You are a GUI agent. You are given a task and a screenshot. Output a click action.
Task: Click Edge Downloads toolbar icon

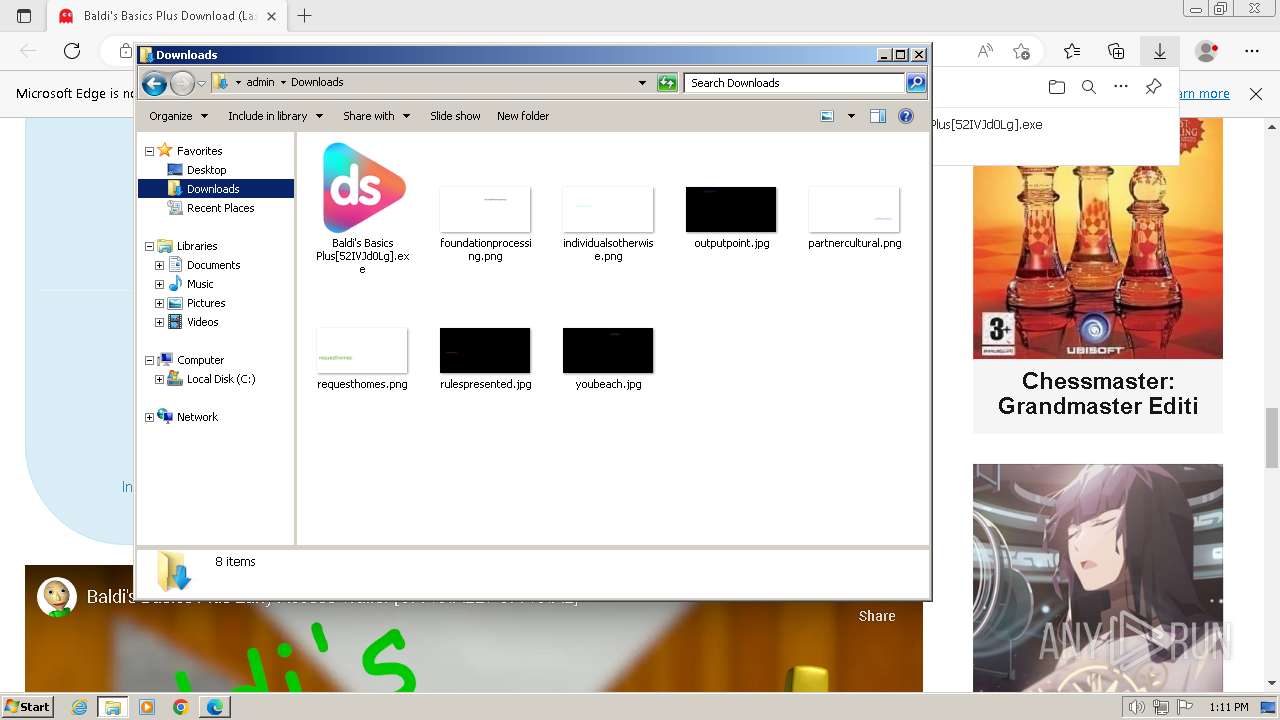pos(1160,51)
